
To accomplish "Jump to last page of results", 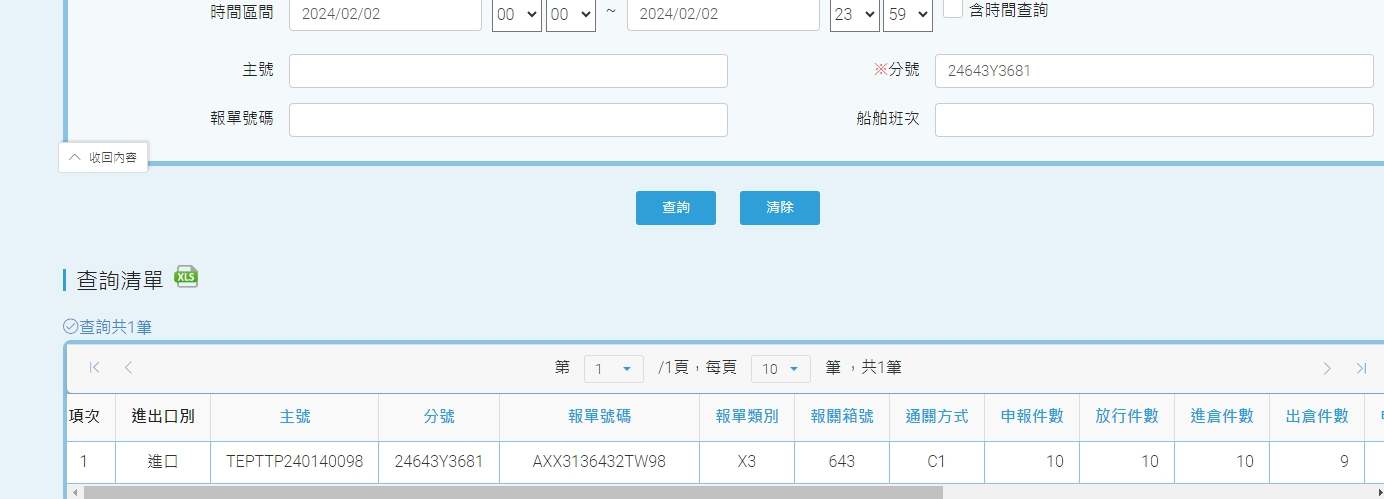I will [1361, 368].
